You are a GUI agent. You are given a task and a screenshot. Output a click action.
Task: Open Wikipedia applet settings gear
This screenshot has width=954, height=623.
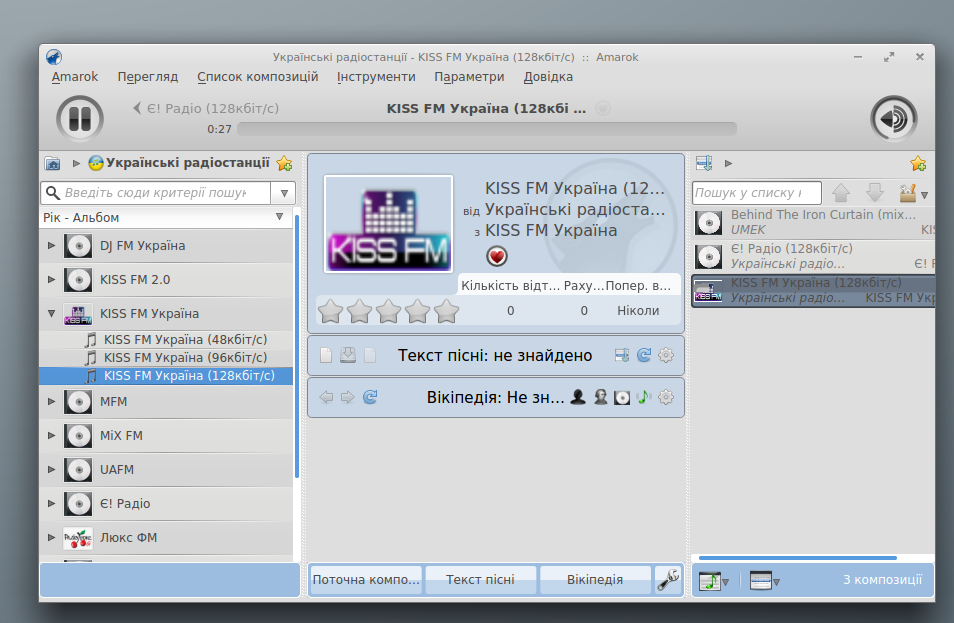click(x=666, y=397)
